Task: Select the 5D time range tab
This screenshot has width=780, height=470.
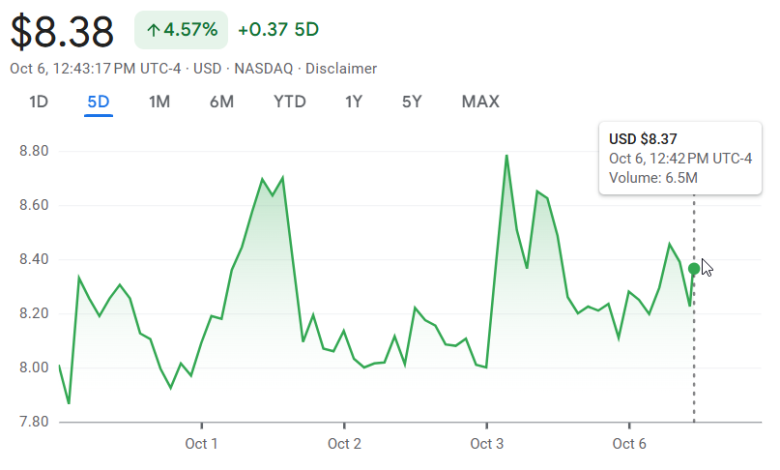Action: [98, 101]
